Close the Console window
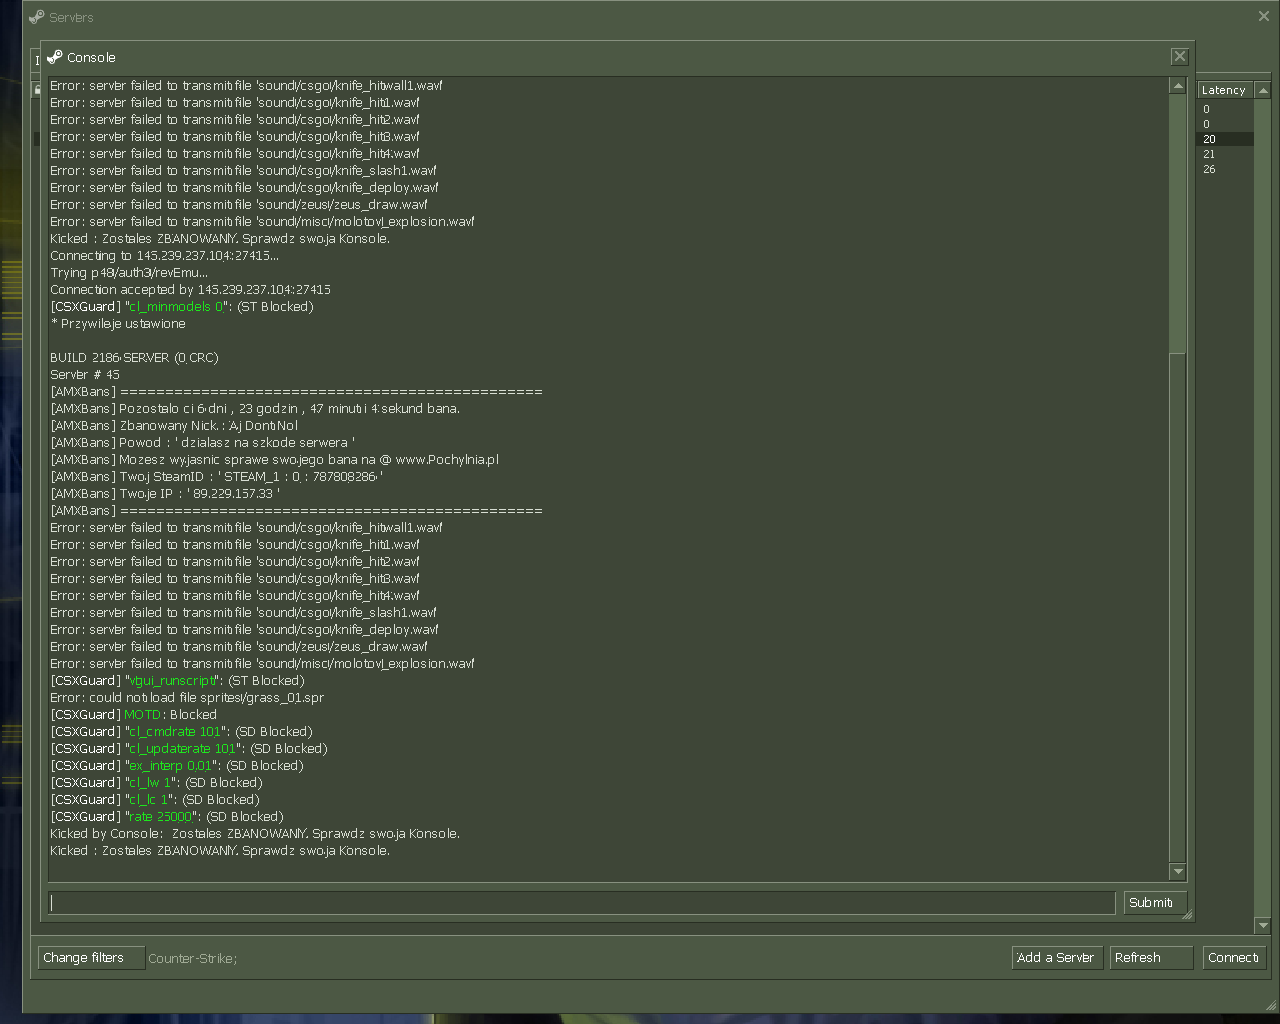The height and width of the screenshot is (1024, 1280). 1179,57
